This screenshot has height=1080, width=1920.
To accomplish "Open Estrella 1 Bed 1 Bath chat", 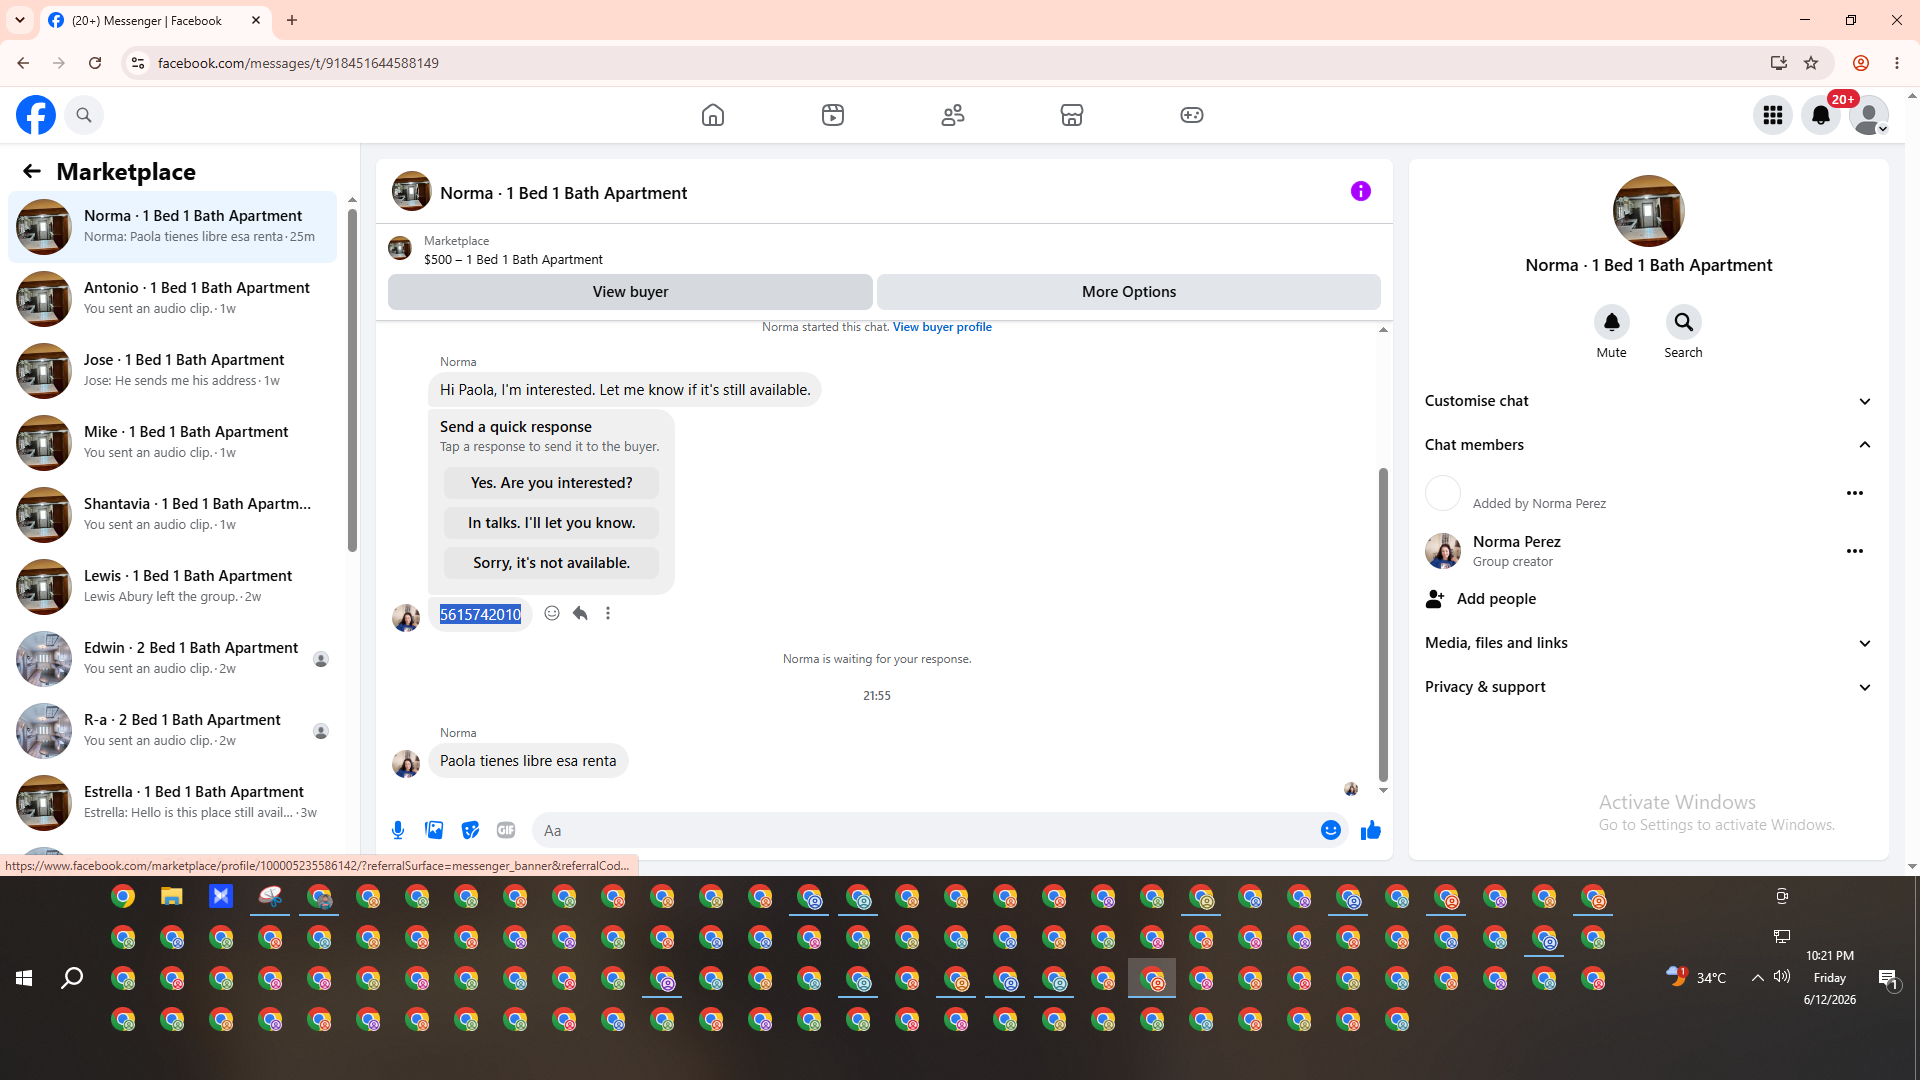I will pos(173,803).
